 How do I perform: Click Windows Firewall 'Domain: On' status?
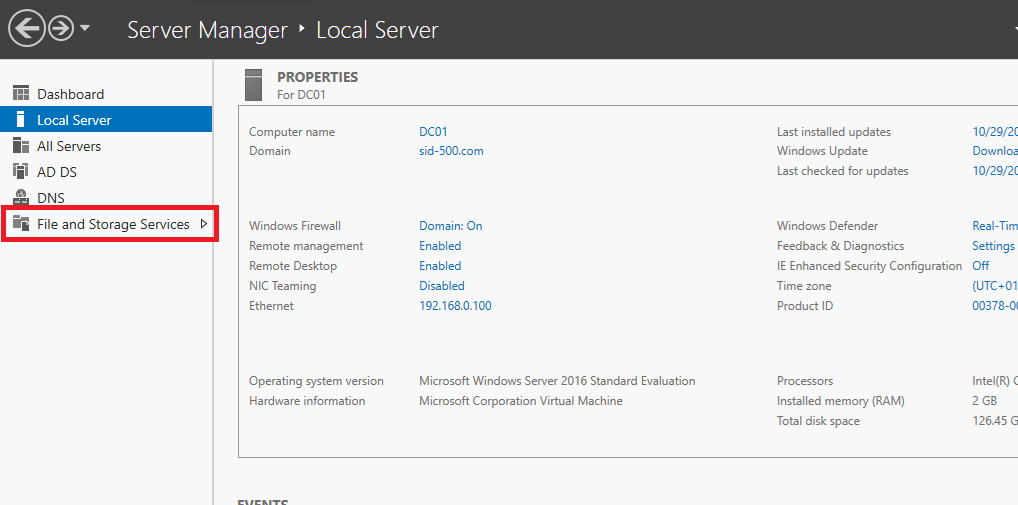point(450,226)
